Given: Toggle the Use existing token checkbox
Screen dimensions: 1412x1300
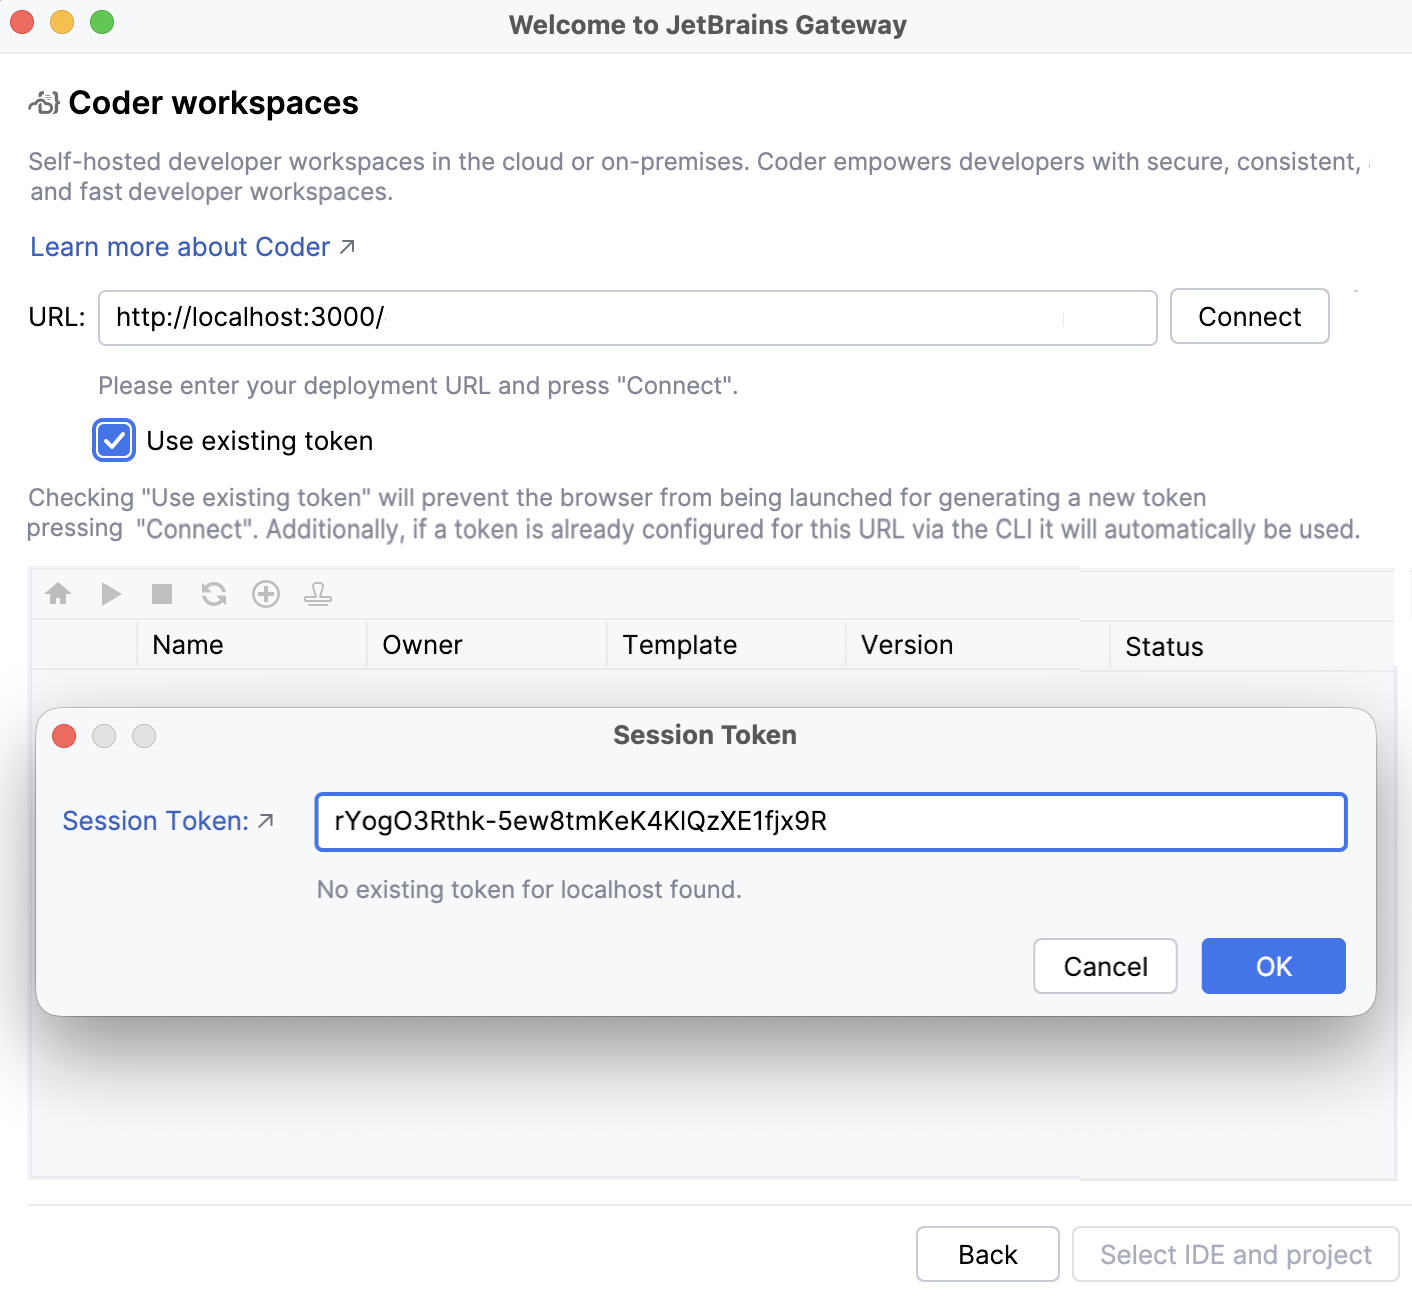Looking at the screenshot, I should (114, 441).
